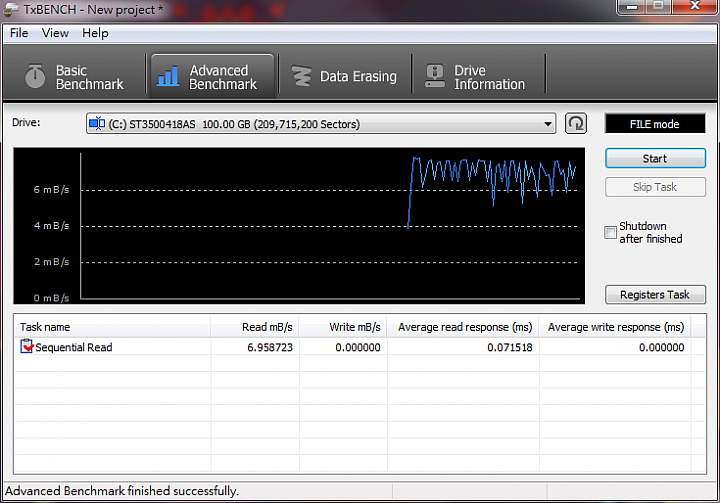This screenshot has height=503, width=720.
Task: Click the Start button
Action: [x=655, y=158]
